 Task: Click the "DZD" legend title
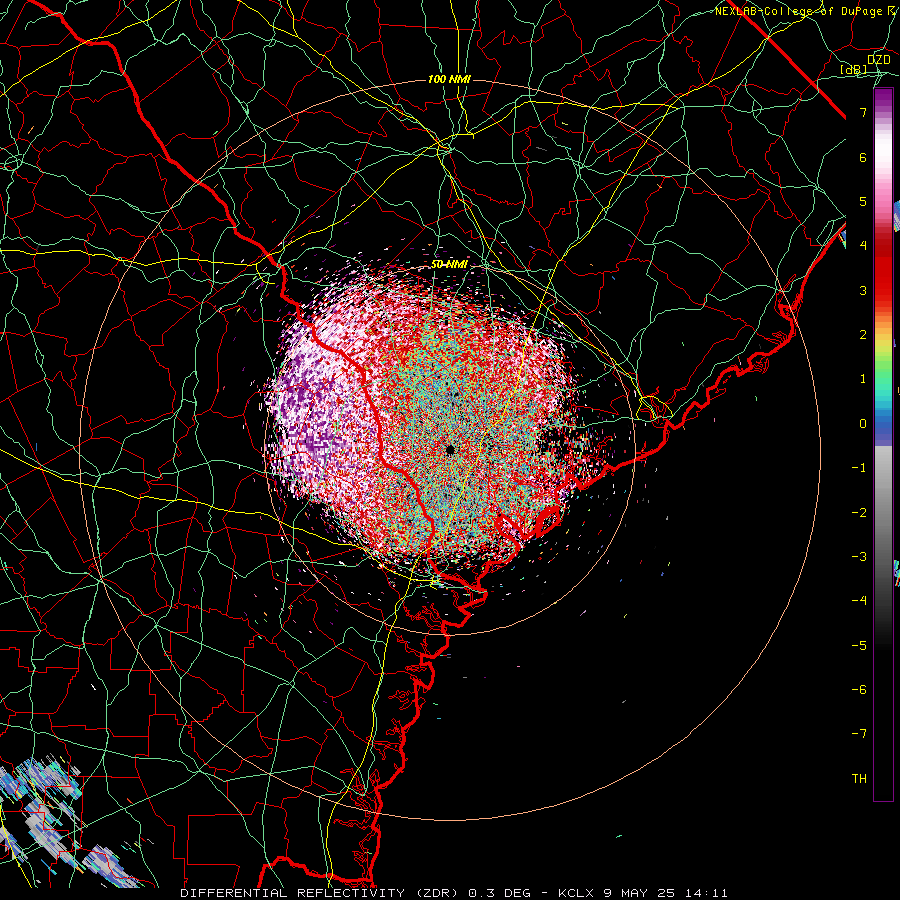tap(878, 60)
